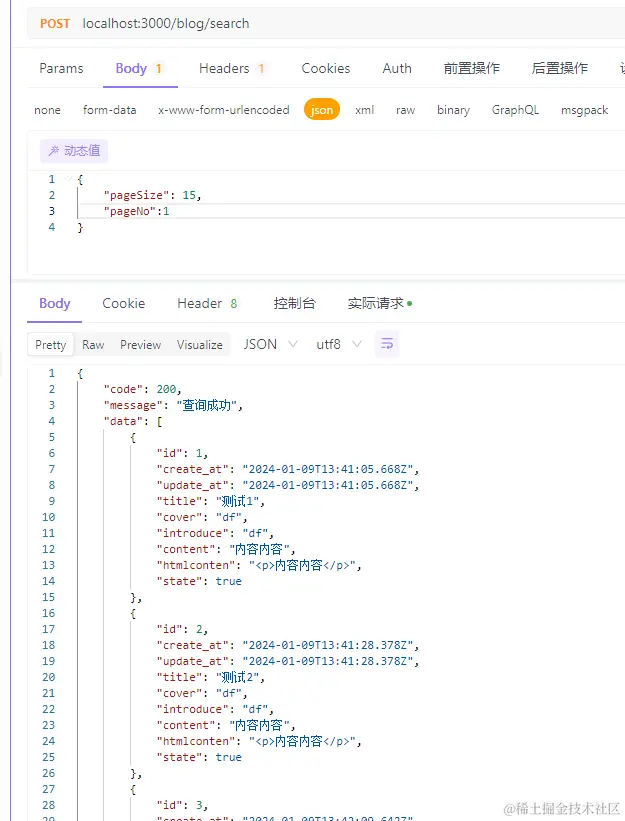
Task: Click the "pageNo":1 line in request
Action: point(137,211)
